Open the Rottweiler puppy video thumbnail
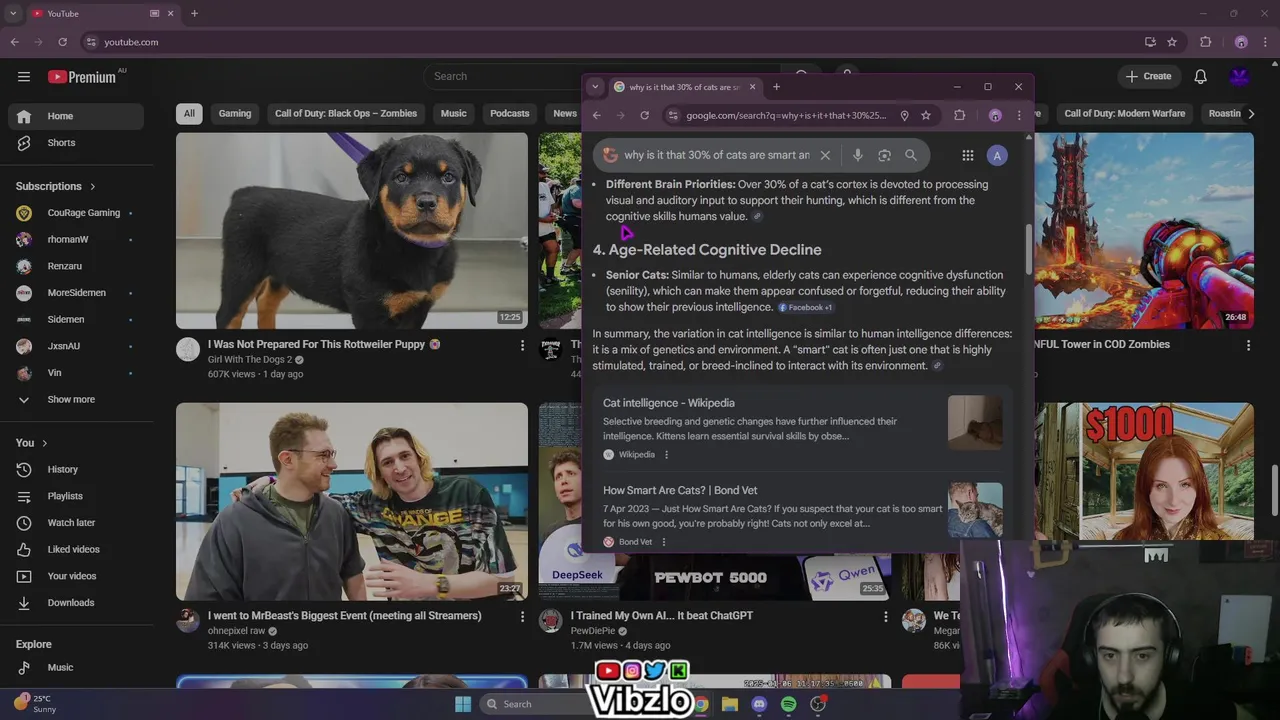The height and width of the screenshot is (720, 1280). [352, 231]
